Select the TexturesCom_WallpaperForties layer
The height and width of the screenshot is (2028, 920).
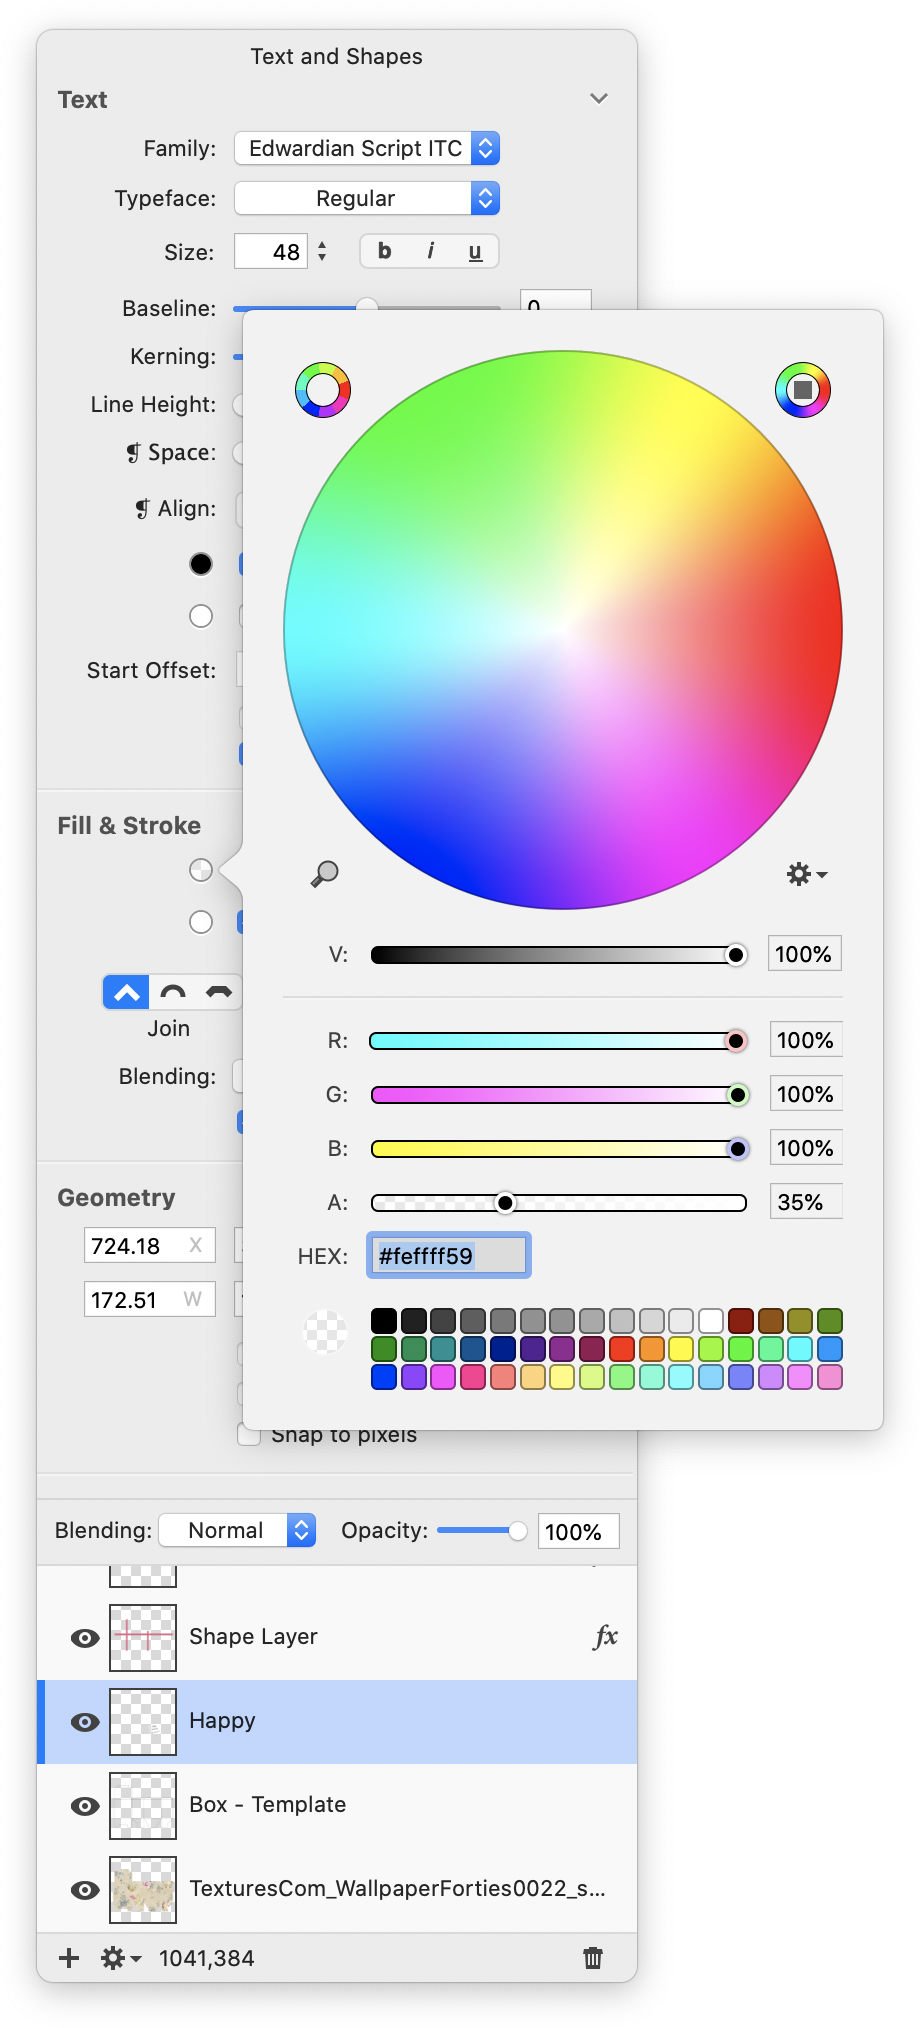tap(396, 1889)
